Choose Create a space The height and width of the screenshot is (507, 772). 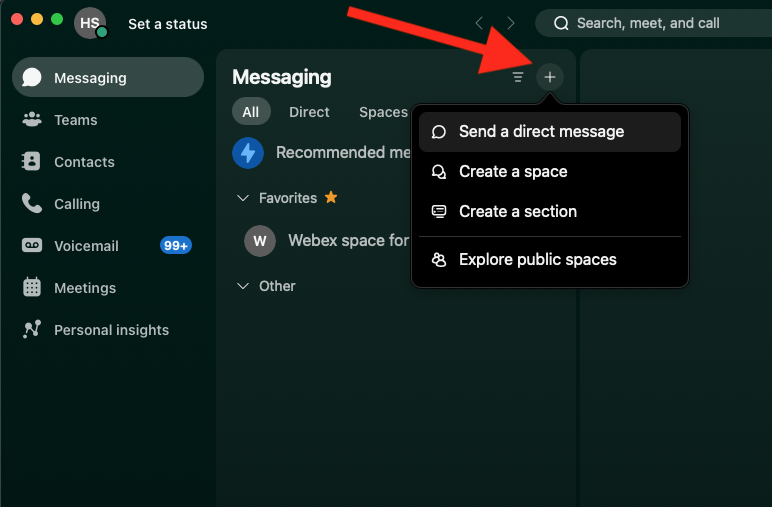coord(513,172)
